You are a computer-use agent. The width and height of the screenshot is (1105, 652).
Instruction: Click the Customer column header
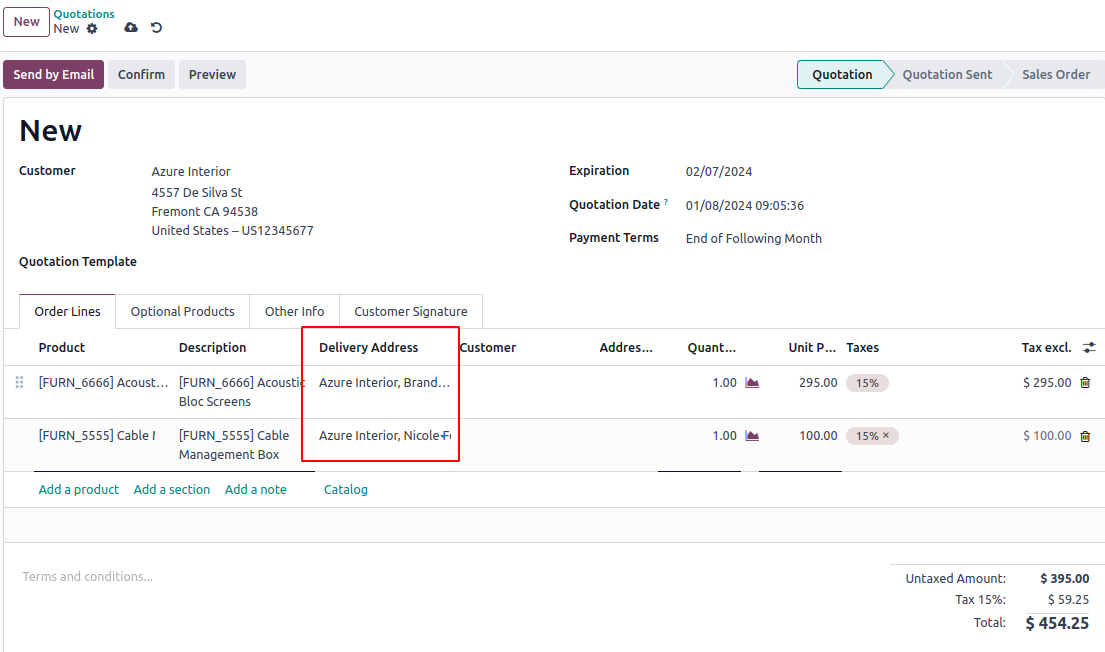click(488, 347)
